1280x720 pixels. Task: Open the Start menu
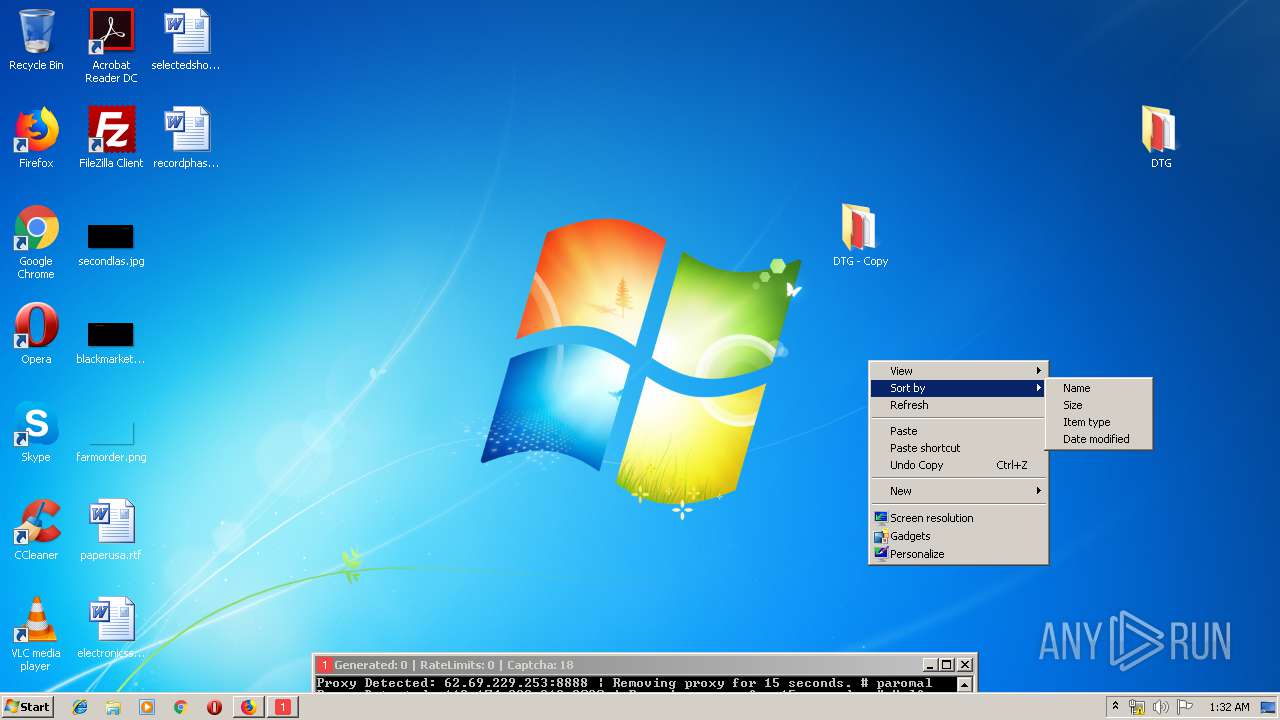(27, 707)
